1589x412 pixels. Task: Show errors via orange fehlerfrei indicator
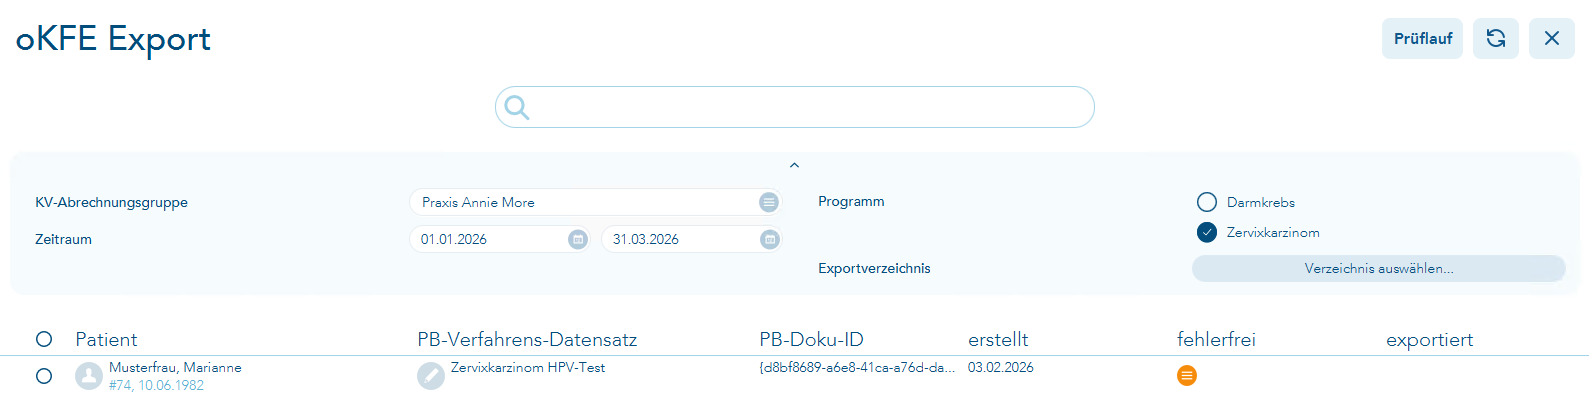click(1187, 375)
